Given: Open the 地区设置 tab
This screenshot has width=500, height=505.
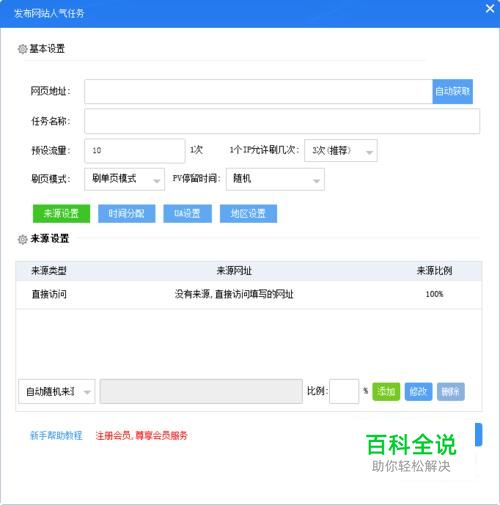Looking at the screenshot, I should [x=248, y=213].
